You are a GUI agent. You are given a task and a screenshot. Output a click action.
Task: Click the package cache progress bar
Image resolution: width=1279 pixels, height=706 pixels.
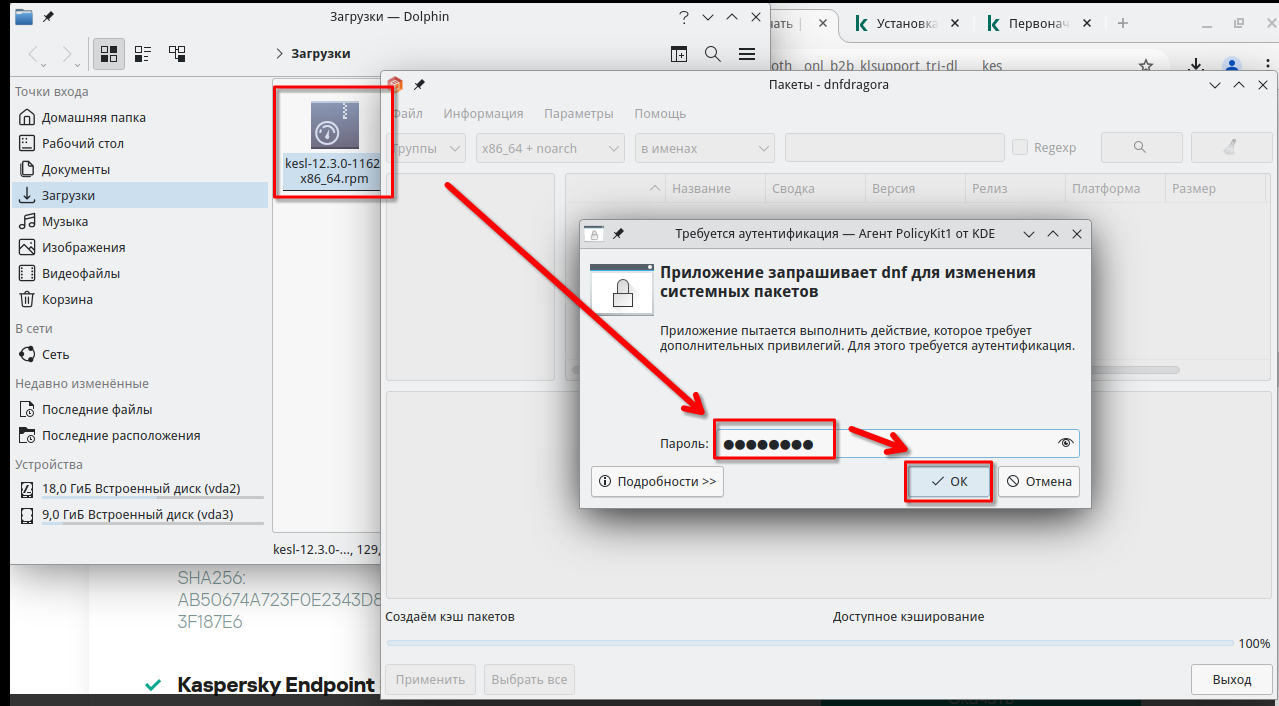pos(810,643)
